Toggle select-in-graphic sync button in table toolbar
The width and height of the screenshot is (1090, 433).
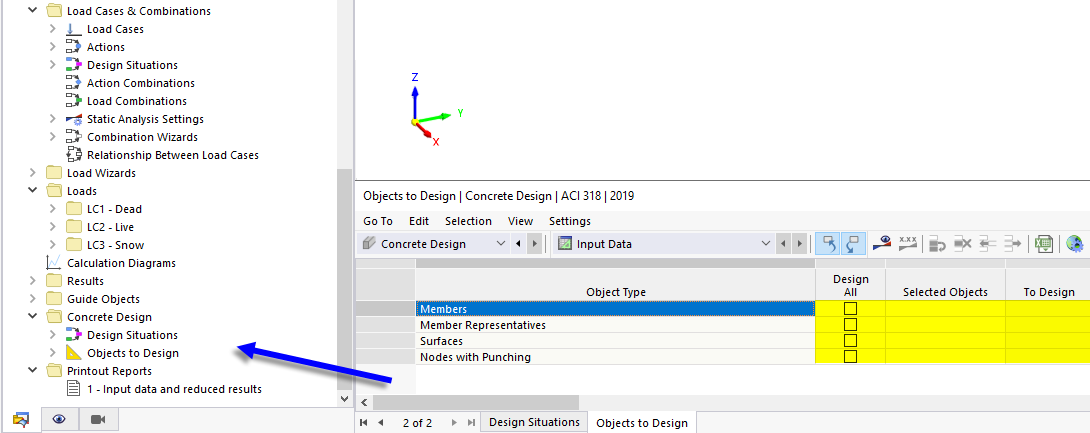[x=828, y=243]
